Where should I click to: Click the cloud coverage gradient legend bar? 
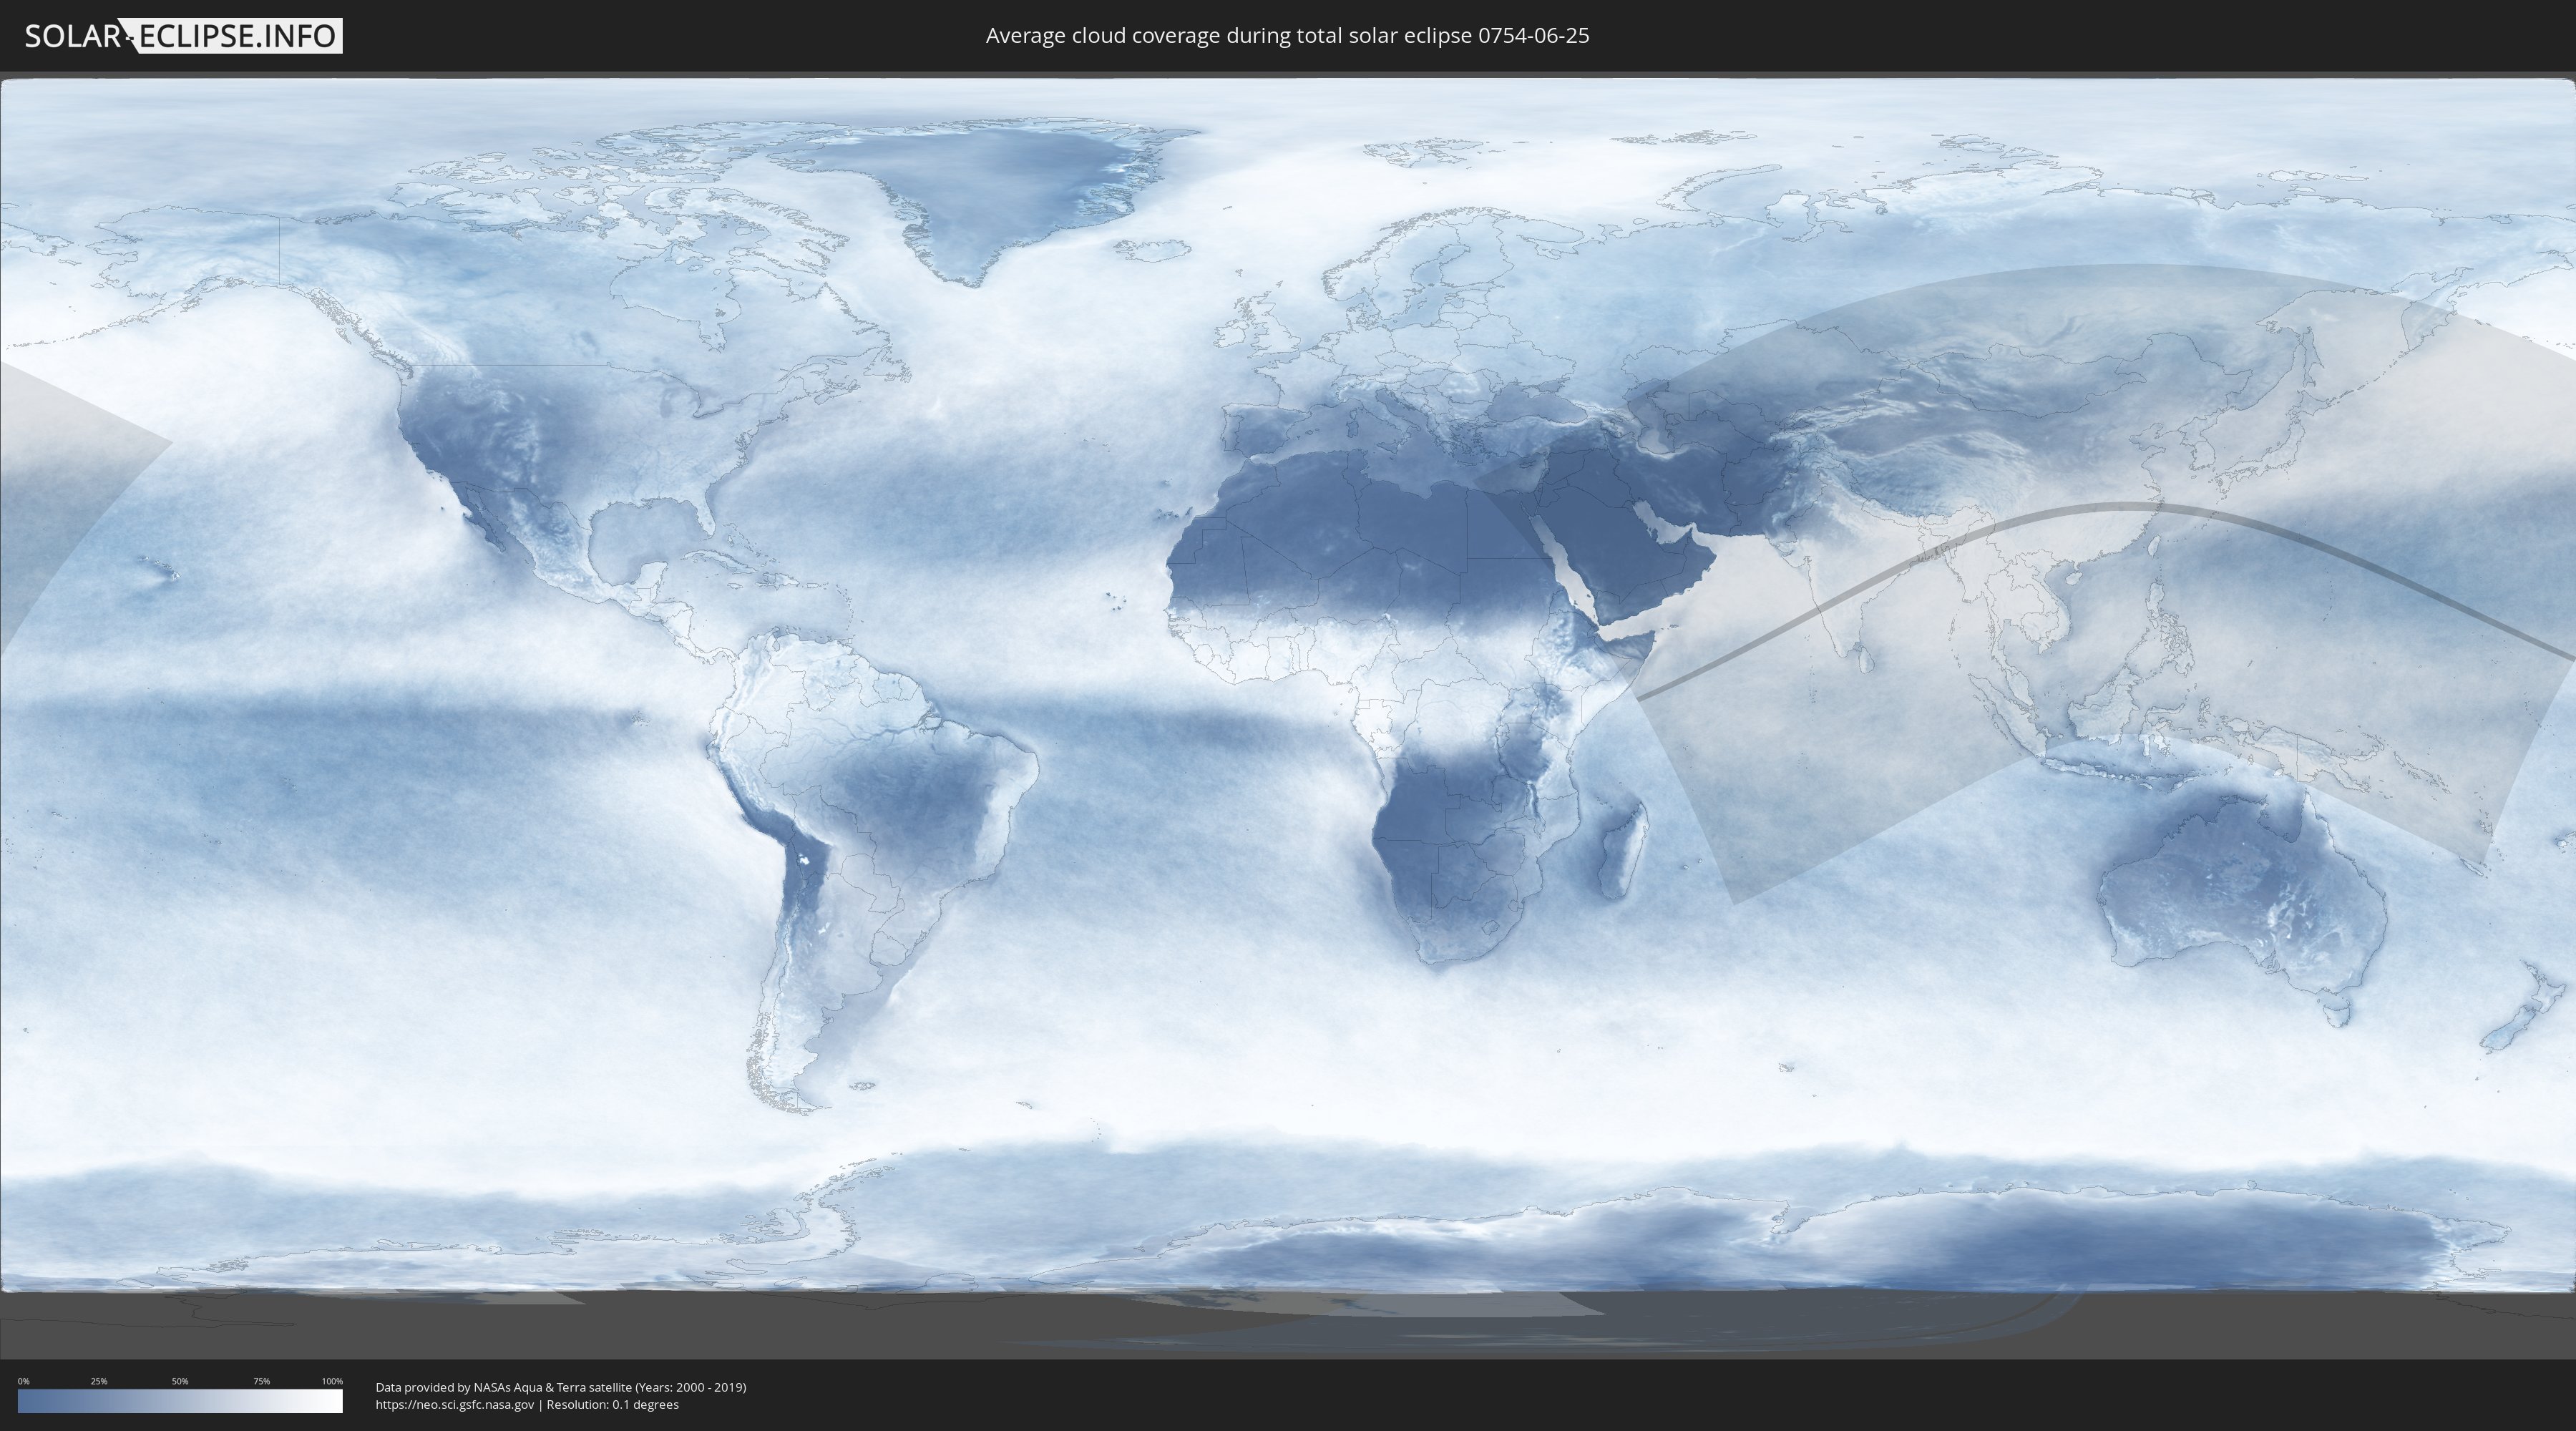180,1401
